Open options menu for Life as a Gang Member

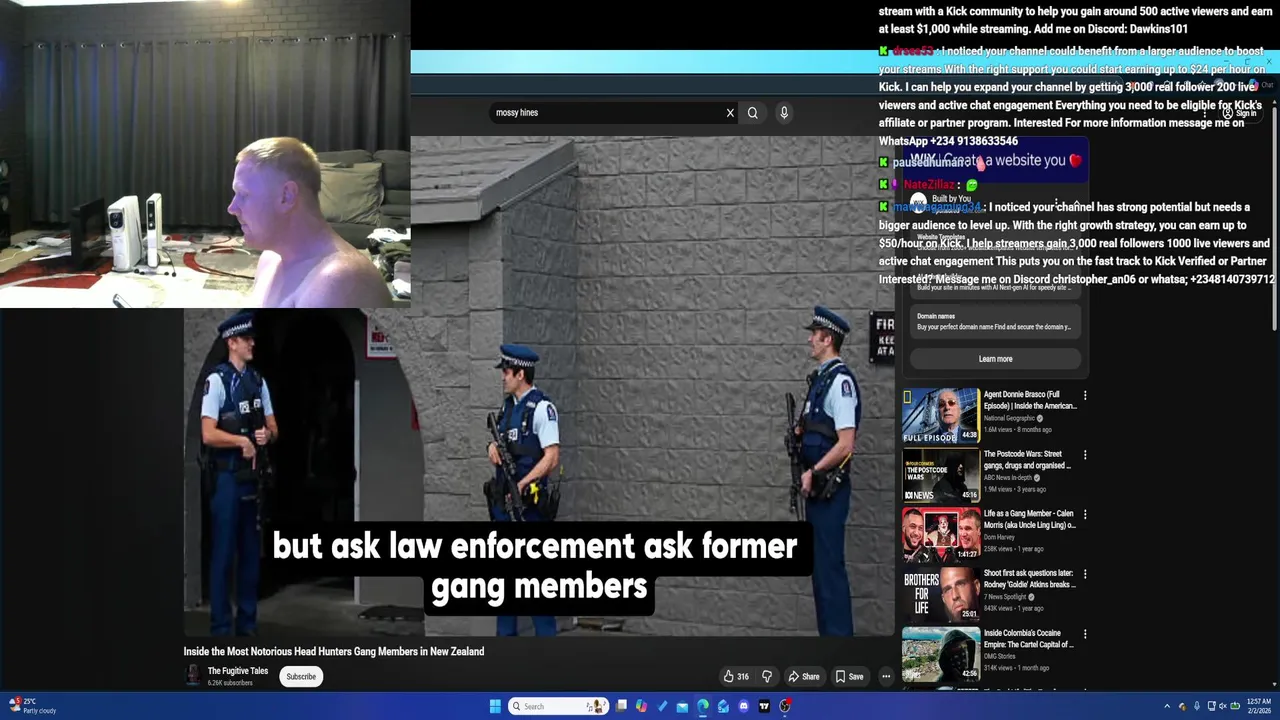1085,515
